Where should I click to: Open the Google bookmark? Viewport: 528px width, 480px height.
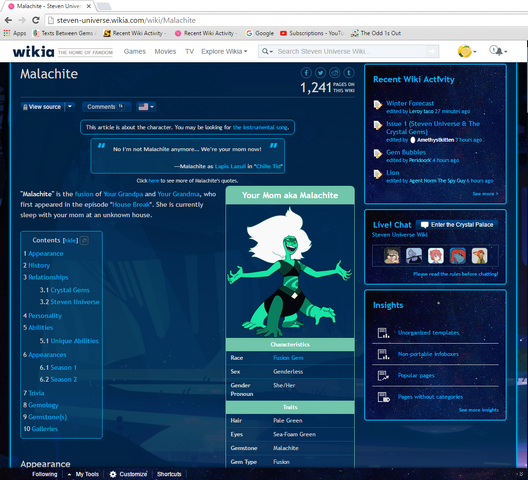[x=260, y=33]
